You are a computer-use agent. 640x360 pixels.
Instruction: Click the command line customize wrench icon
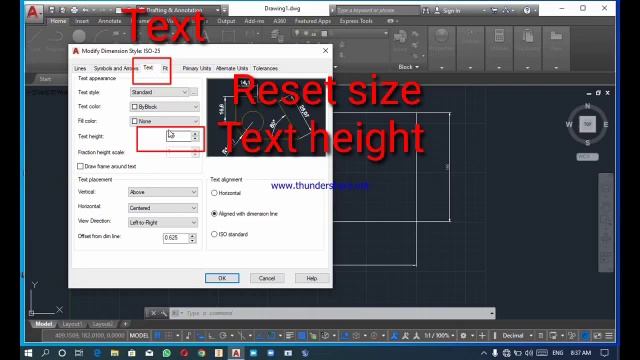click(x=163, y=313)
